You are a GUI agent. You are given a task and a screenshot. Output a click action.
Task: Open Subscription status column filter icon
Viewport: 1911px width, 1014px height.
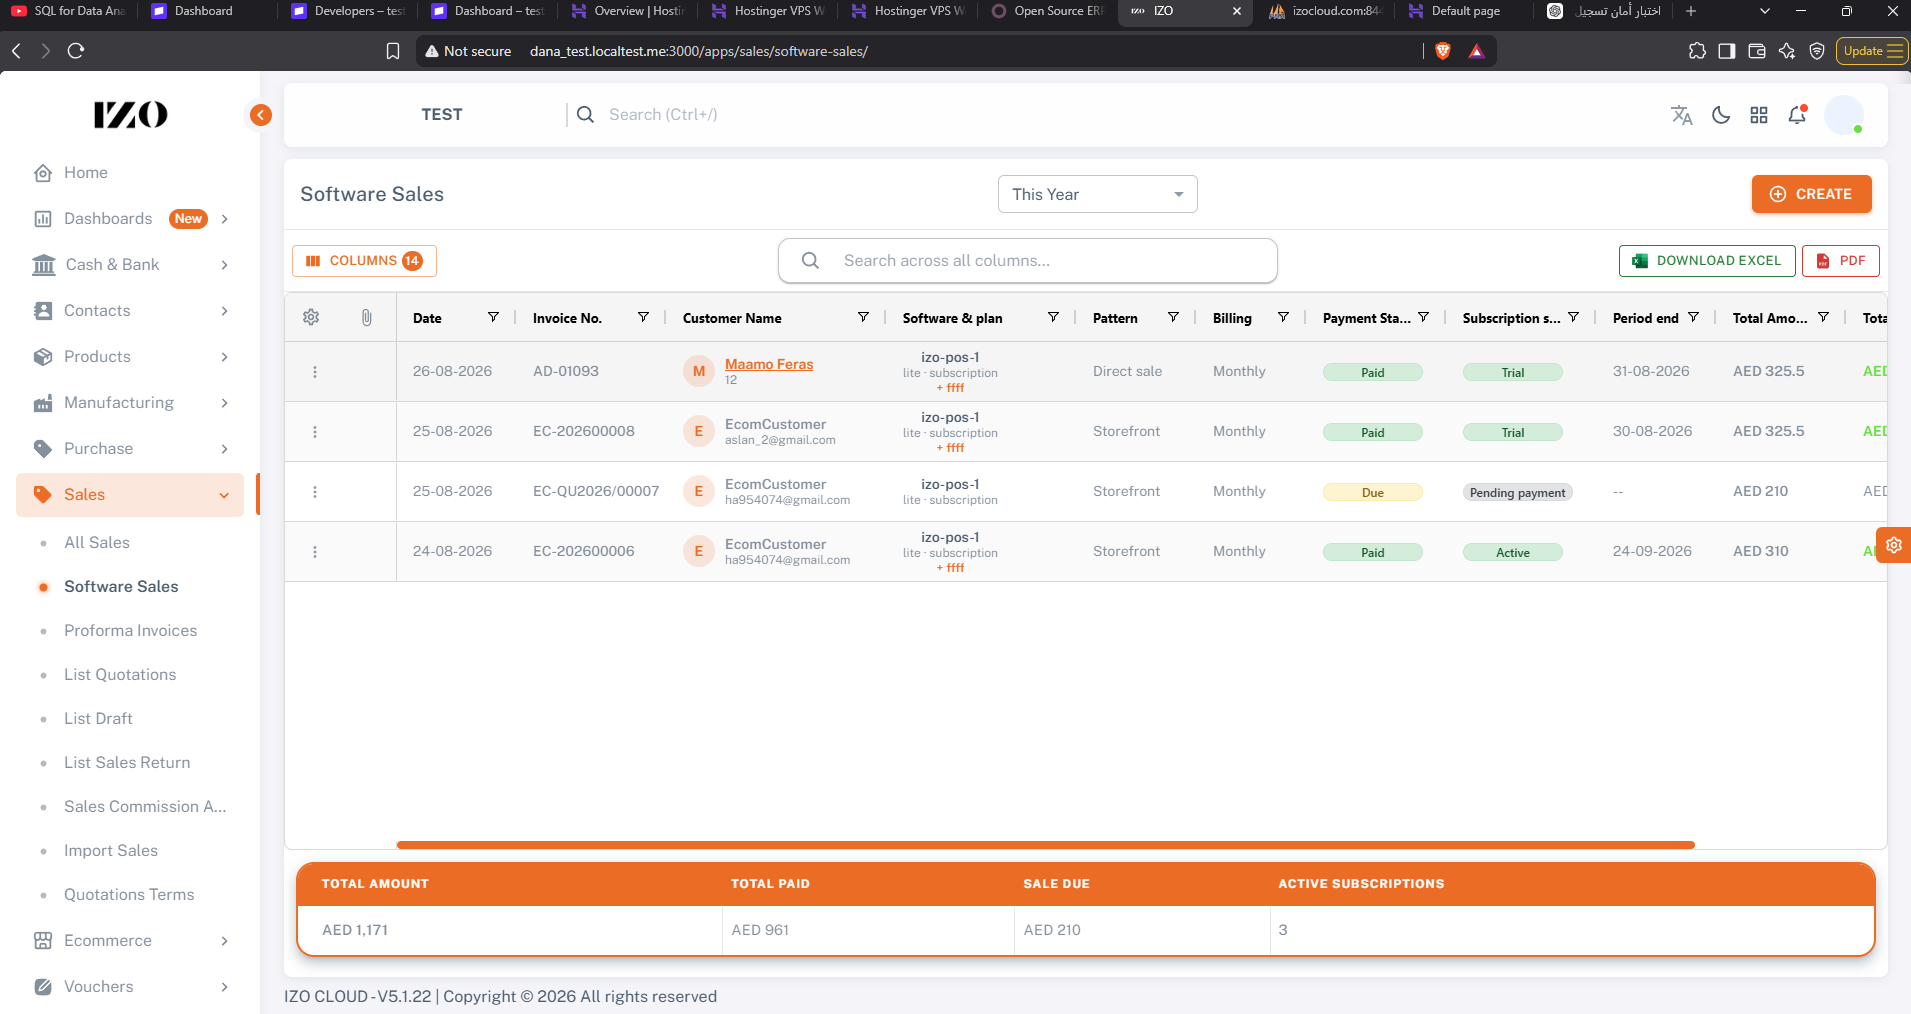1573,317
